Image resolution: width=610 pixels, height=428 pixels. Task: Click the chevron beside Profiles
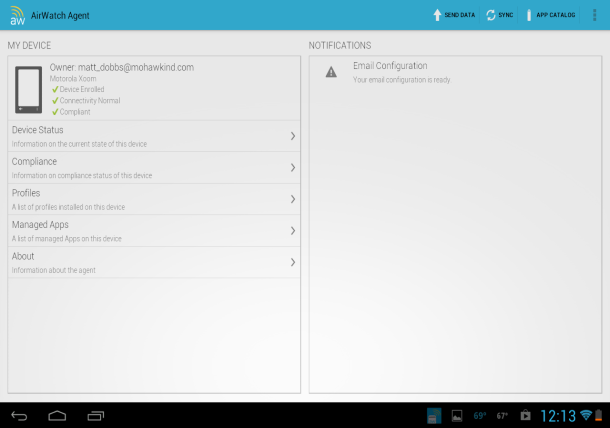(x=292, y=199)
